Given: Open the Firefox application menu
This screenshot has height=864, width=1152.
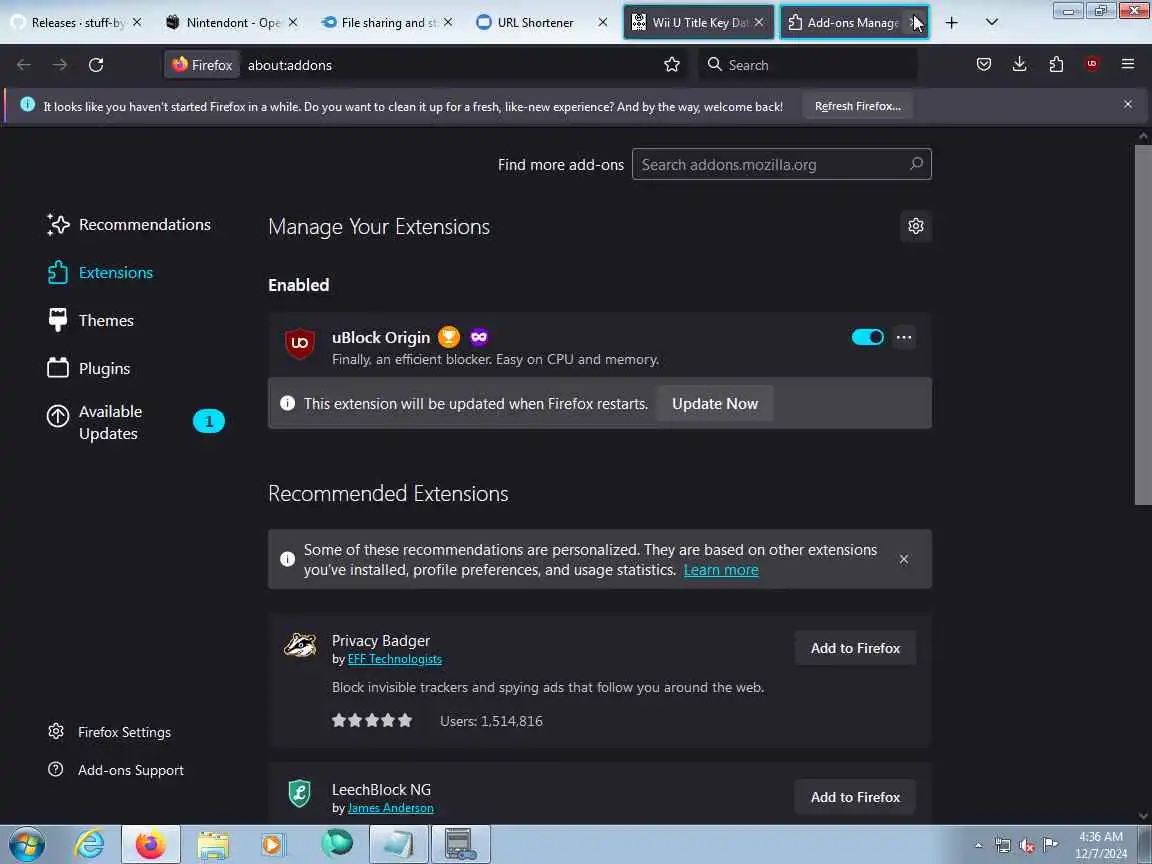Looking at the screenshot, I should pyautogui.click(x=1128, y=65).
